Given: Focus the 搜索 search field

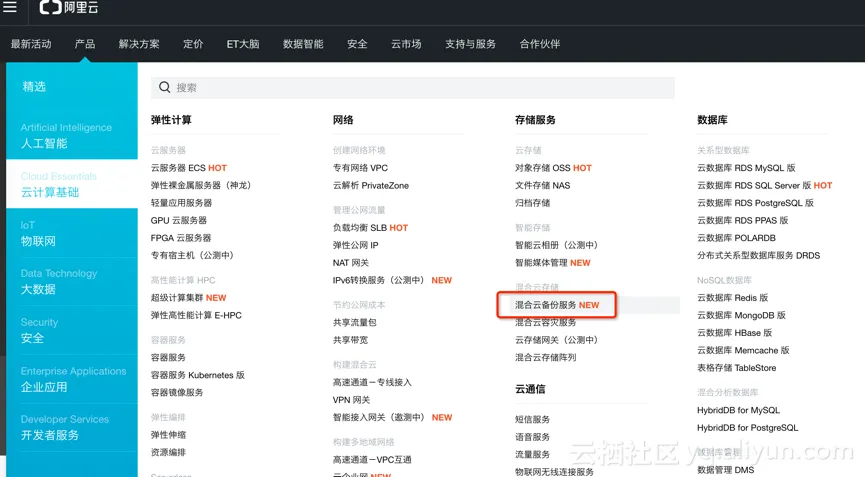Looking at the screenshot, I should point(413,88).
